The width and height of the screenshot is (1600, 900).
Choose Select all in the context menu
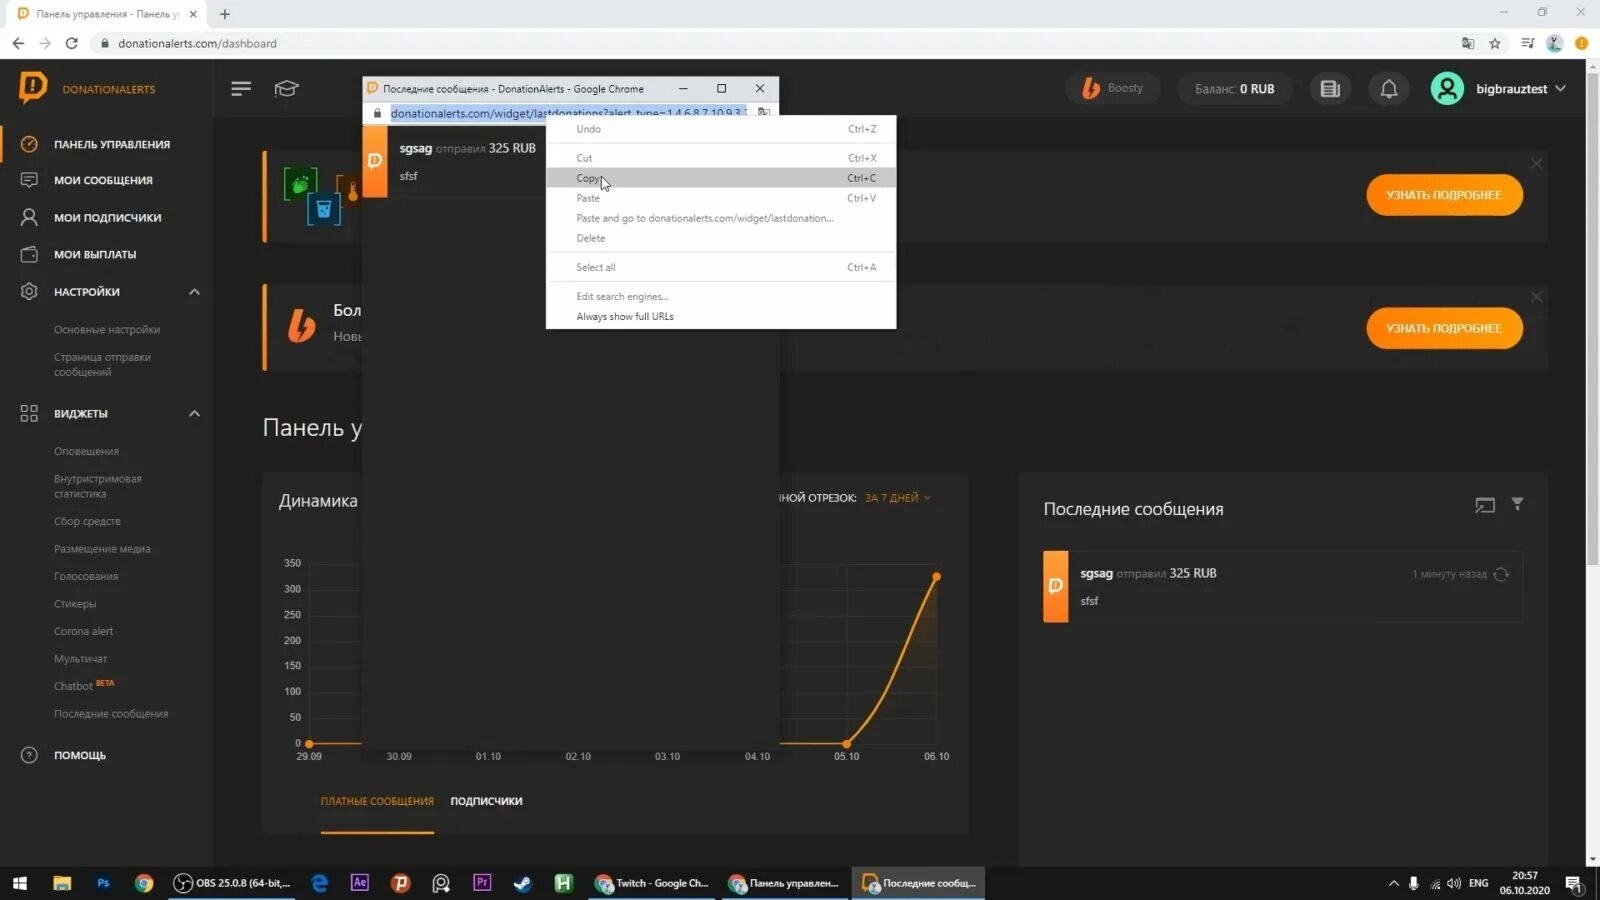pyautogui.click(x=721, y=267)
